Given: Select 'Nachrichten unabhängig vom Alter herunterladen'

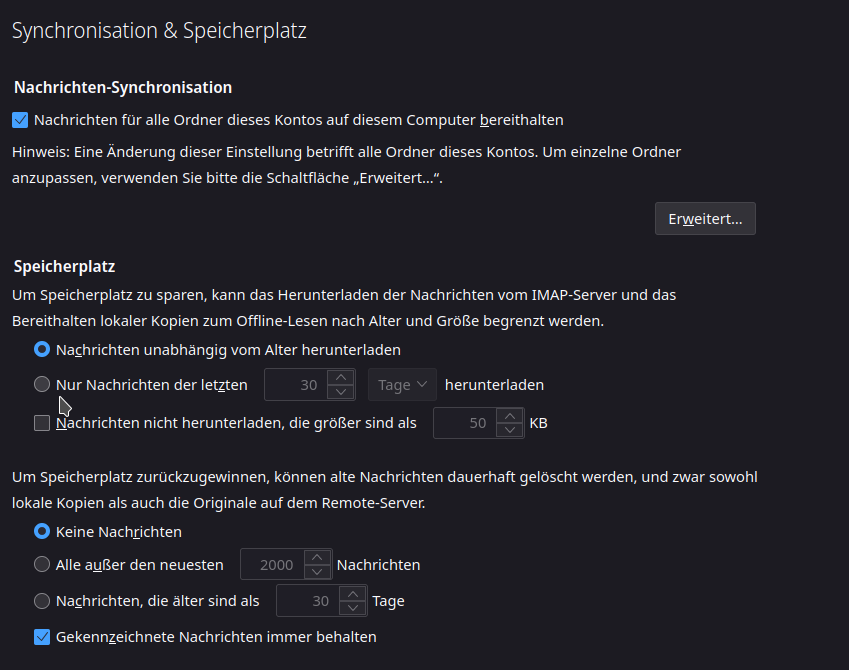Looking at the screenshot, I should tap(42, 349).
